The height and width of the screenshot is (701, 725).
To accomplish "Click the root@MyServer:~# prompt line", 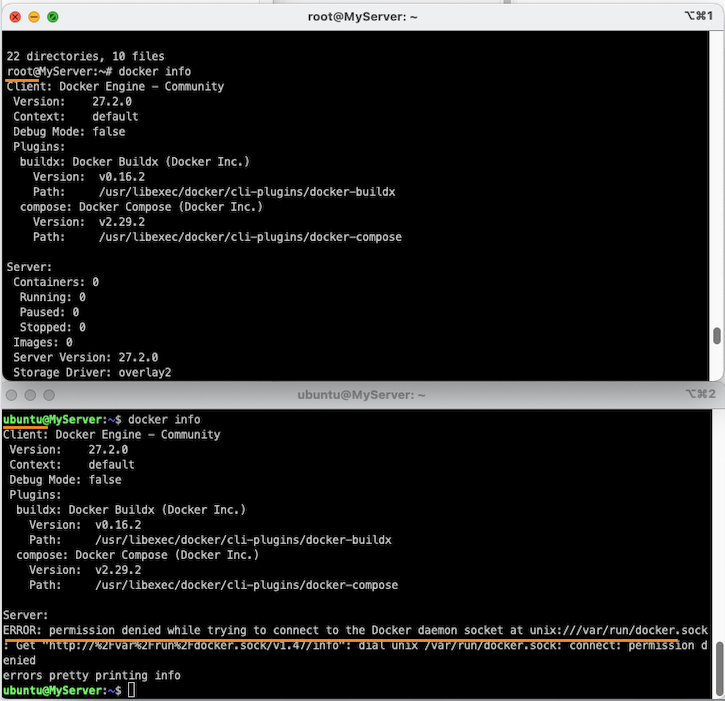I will 98,72.
